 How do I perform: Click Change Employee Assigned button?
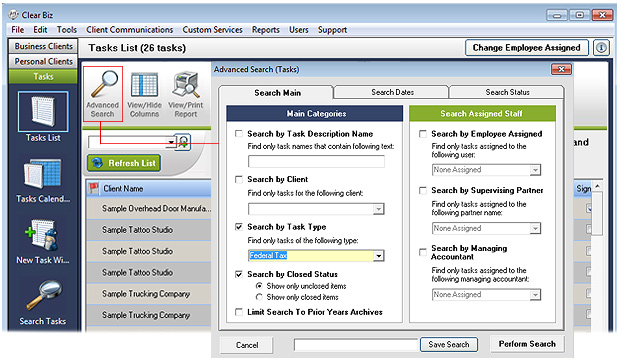[526, 48]
